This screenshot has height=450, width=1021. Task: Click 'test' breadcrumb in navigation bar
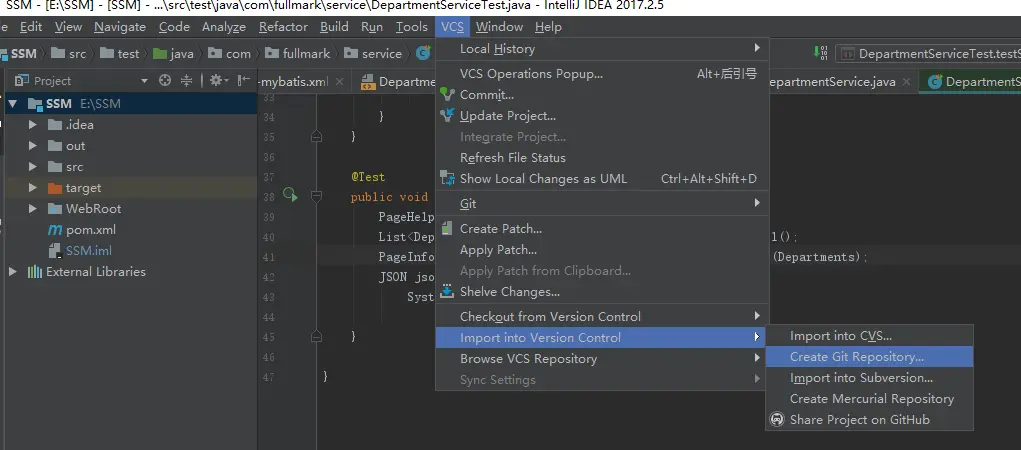coord(120,53)
